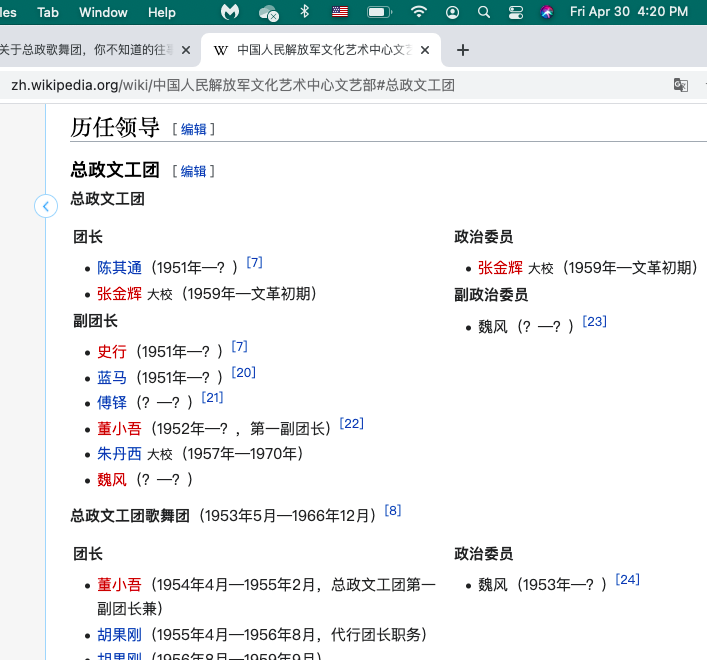707x660 pixels.
Task: Open the battery status menu
Action: click(379, 13)
